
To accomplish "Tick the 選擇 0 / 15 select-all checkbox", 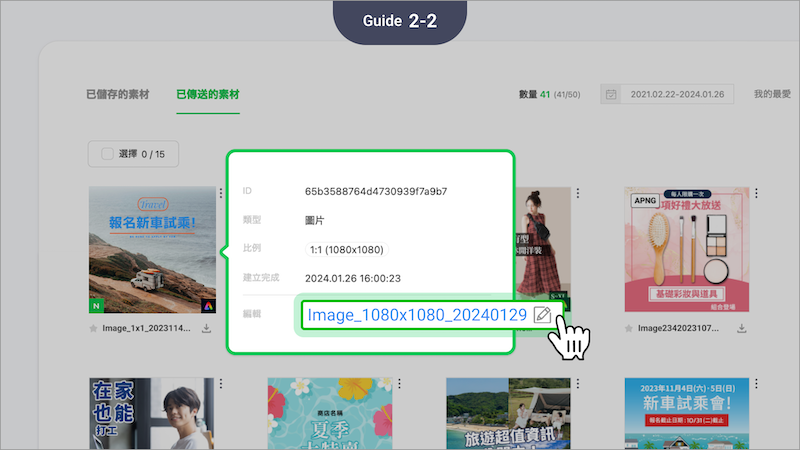I will click(x=107, y=154).
